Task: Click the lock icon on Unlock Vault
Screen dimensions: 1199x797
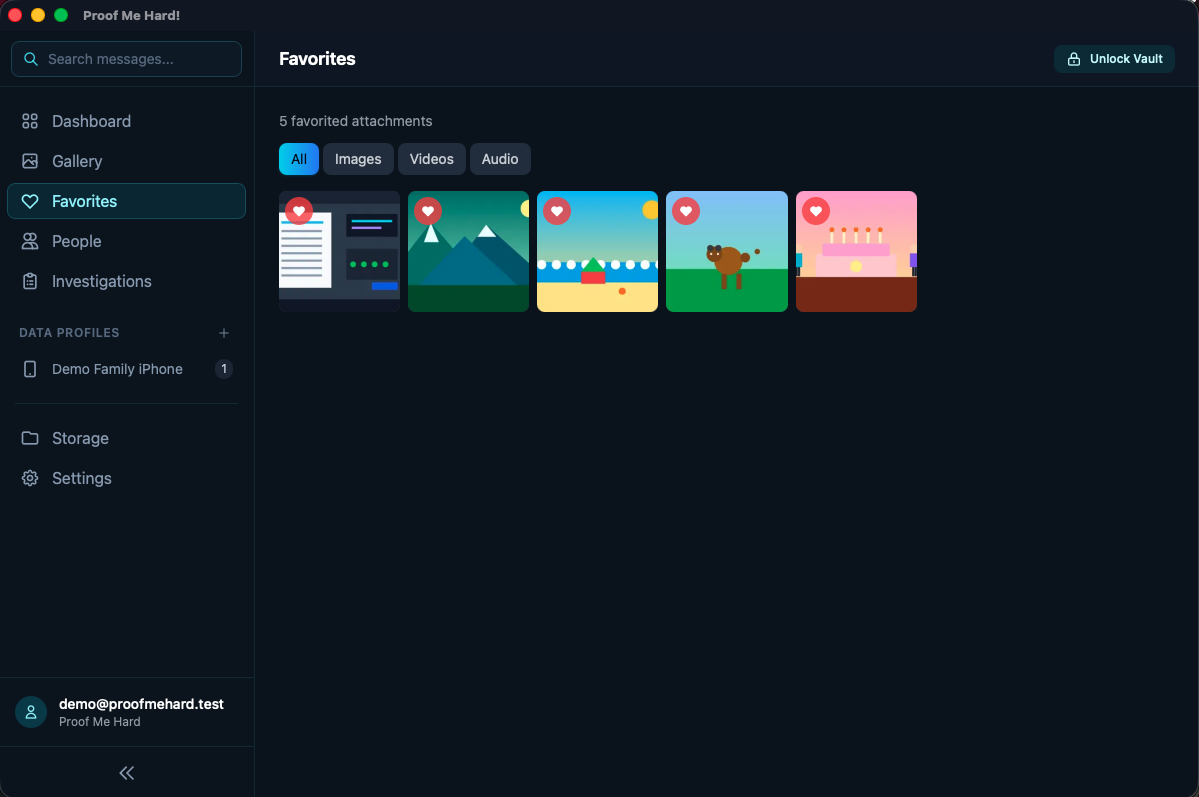Action: tap(1074, 59)
